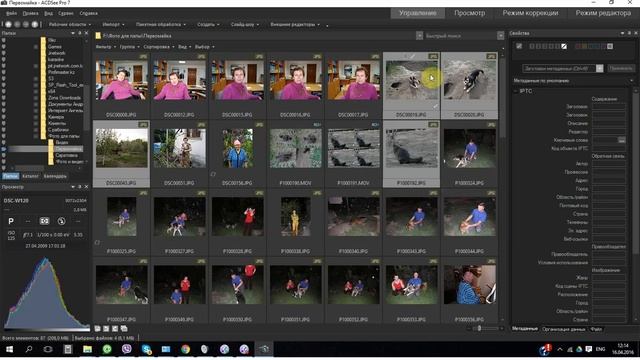
Task: Collapse the IPTC section
Action: [x=516, y=91]
